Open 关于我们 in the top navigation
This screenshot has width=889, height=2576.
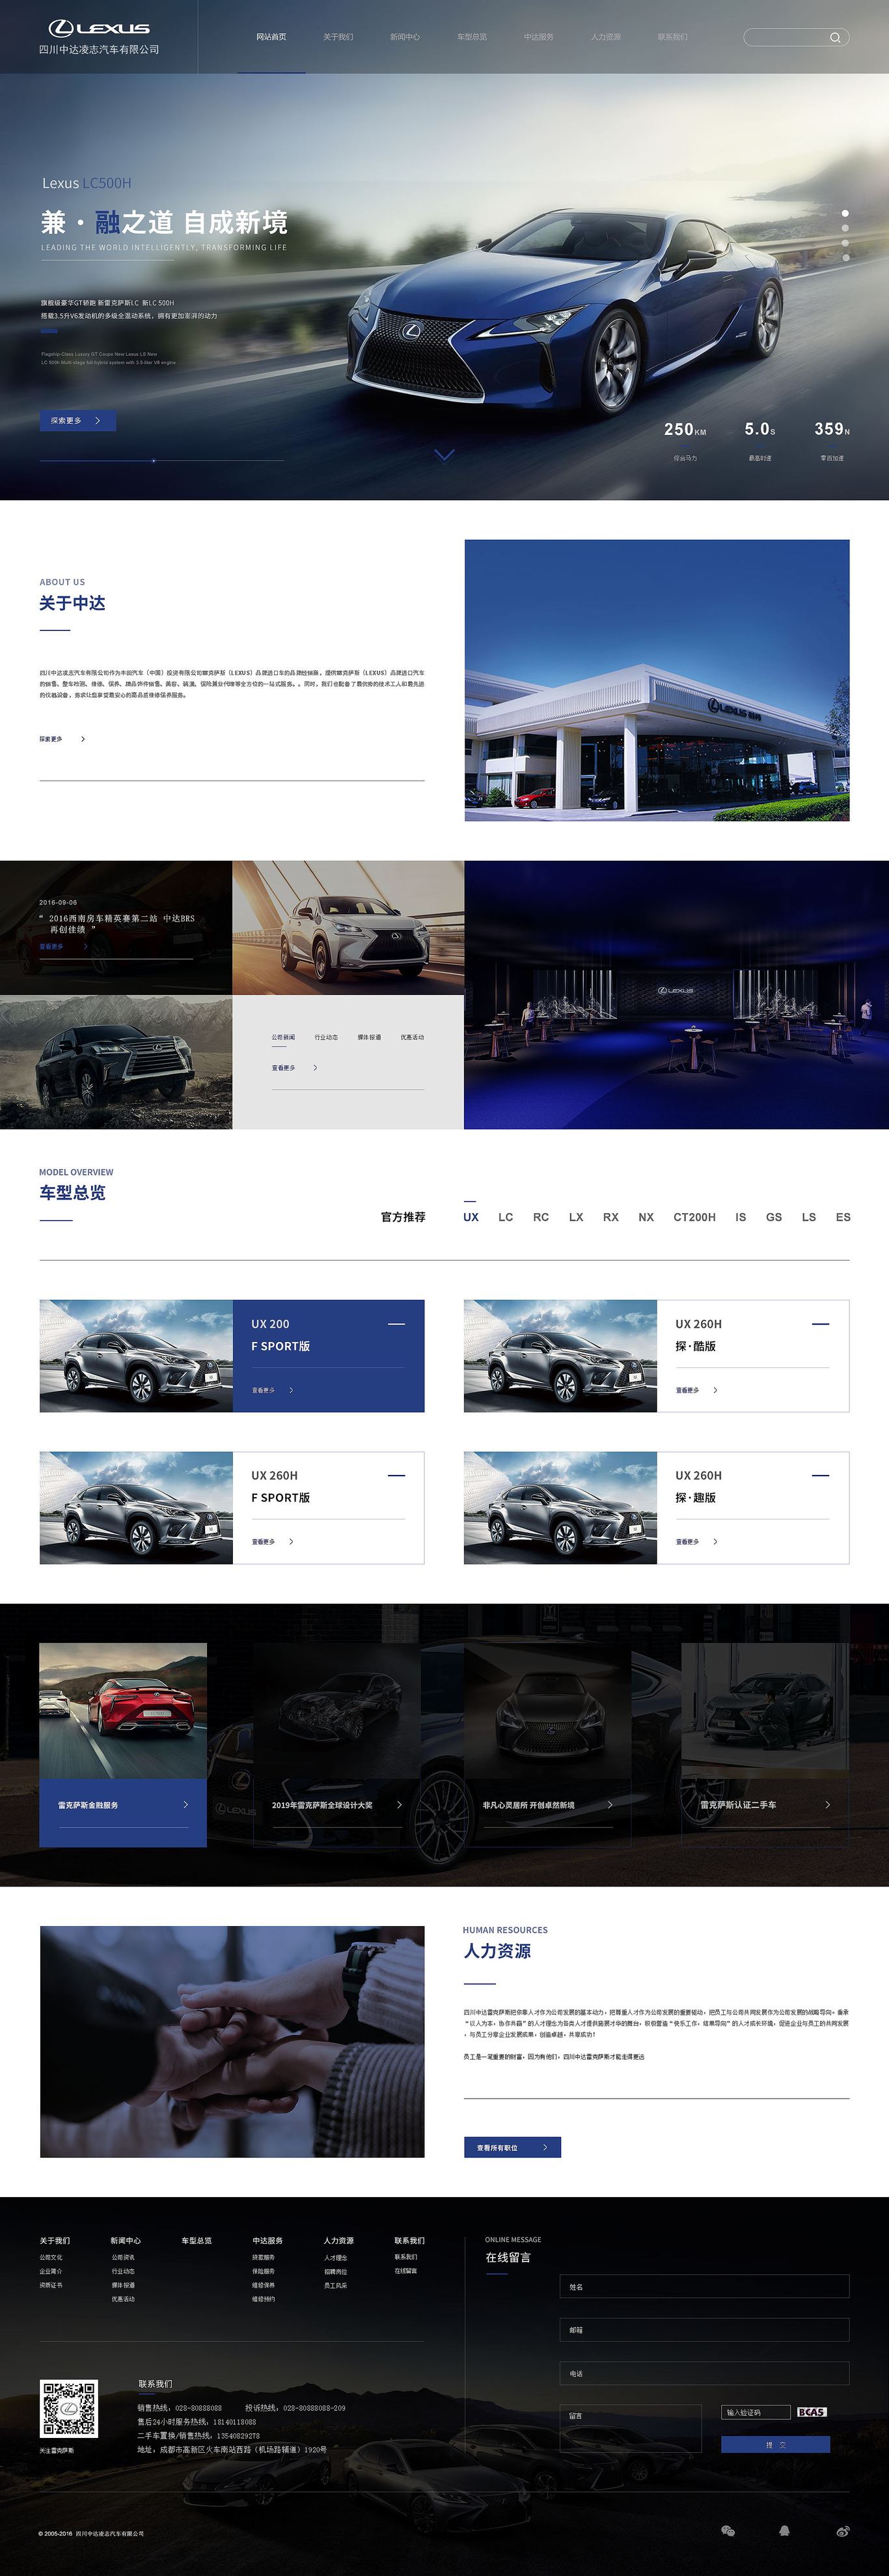click(x=338, y=37)
